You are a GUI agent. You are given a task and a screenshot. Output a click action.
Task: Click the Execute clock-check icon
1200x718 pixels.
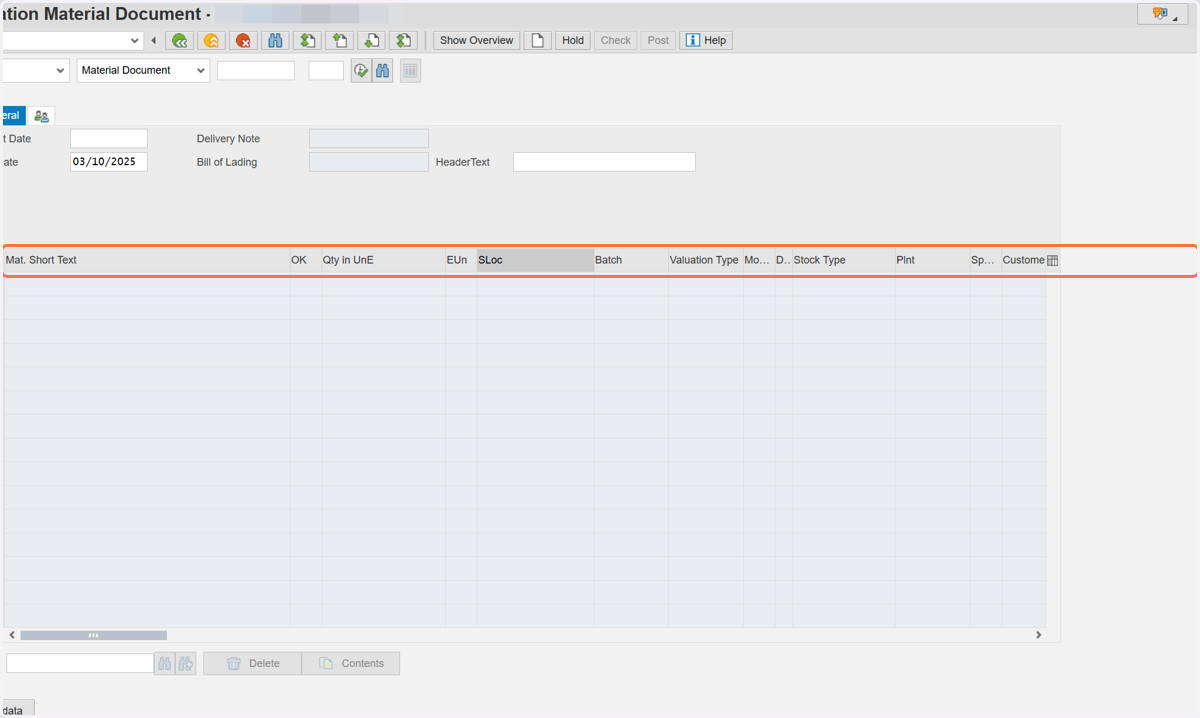coord(361,71)
